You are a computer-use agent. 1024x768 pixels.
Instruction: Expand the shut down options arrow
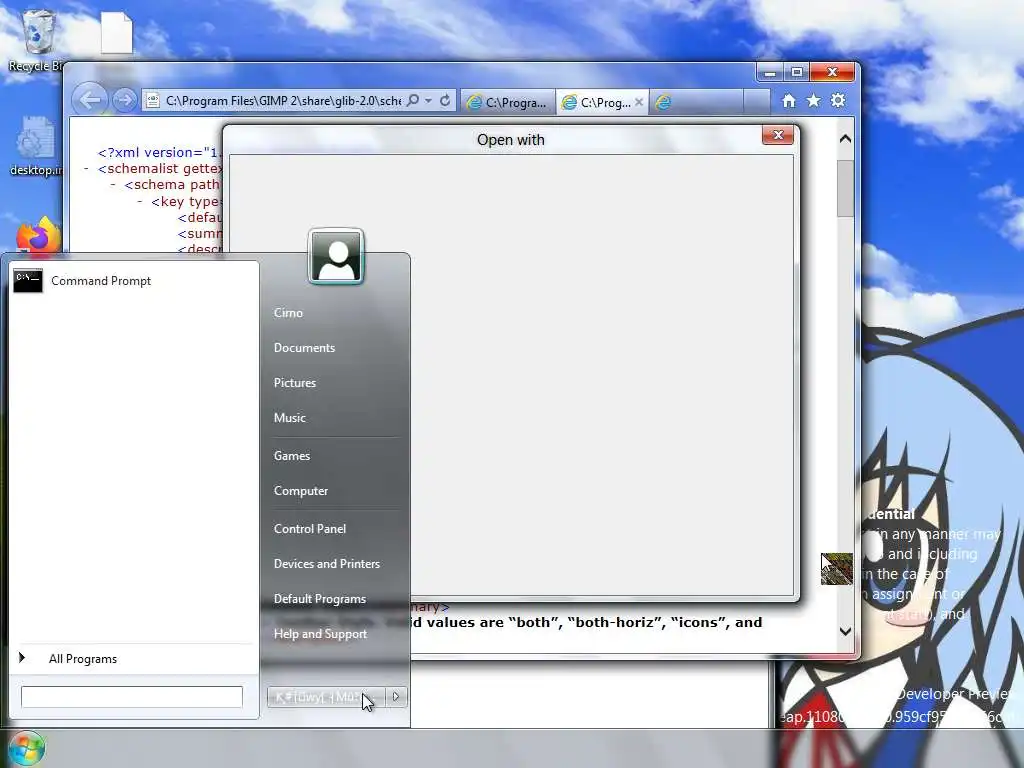[x=396, y=697]
